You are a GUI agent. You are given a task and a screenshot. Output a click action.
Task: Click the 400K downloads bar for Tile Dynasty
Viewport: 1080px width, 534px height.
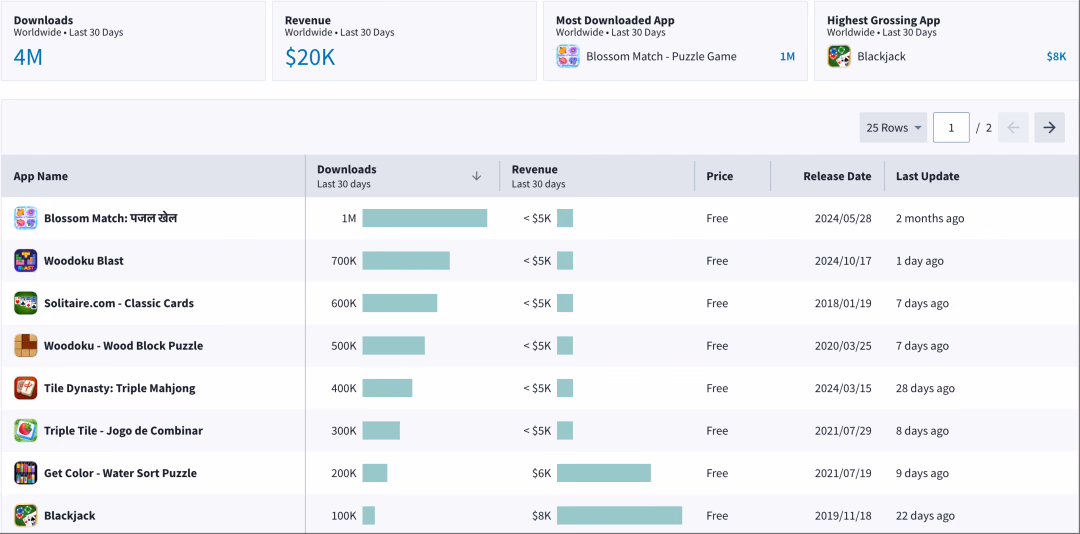387,388
